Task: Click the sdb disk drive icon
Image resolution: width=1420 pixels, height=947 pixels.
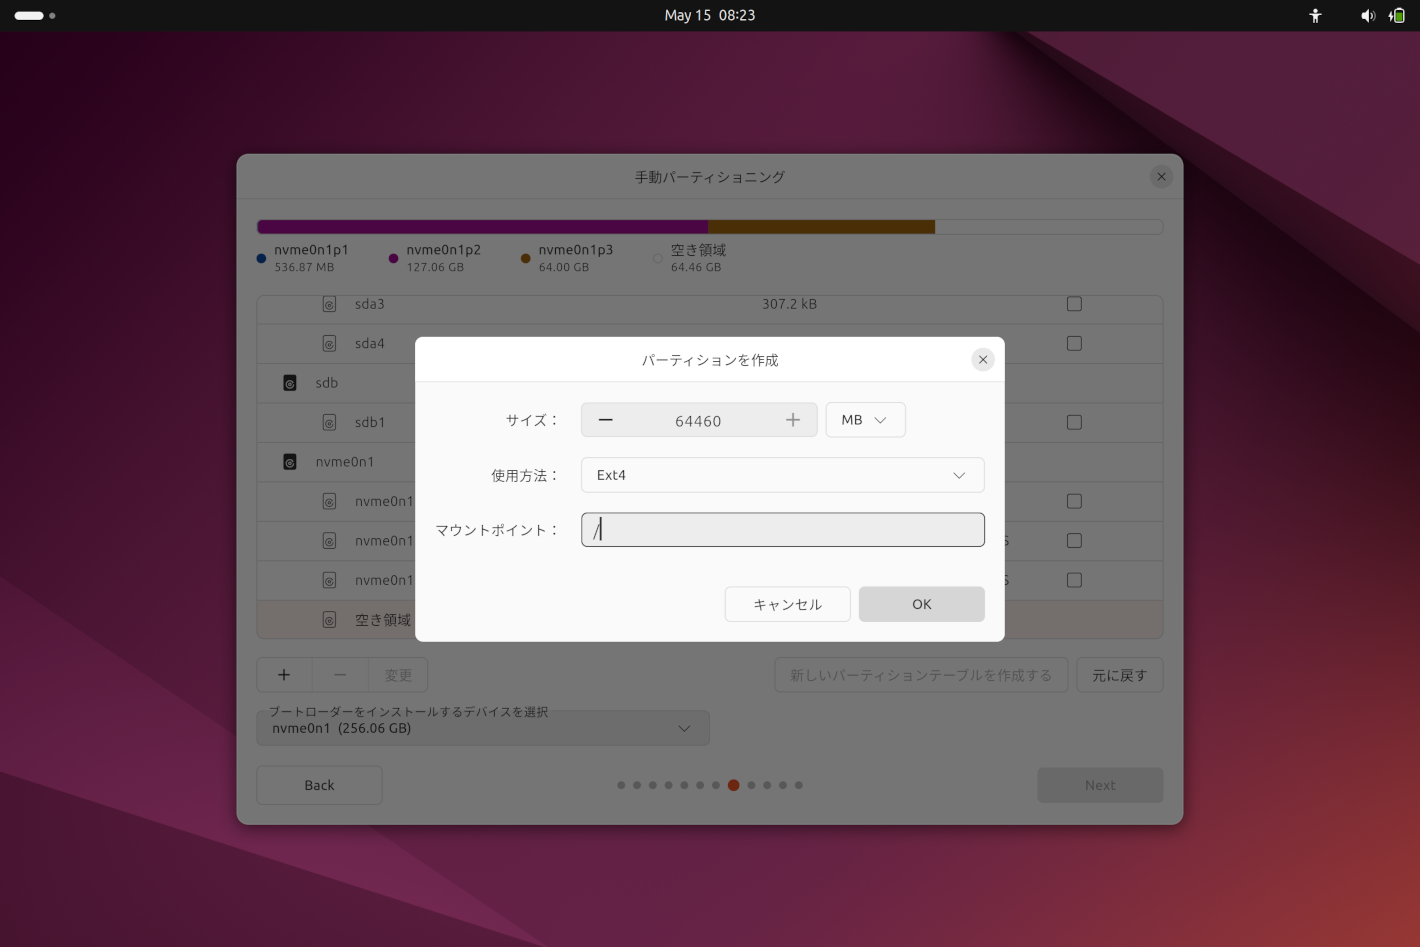Action: point(290,383)
